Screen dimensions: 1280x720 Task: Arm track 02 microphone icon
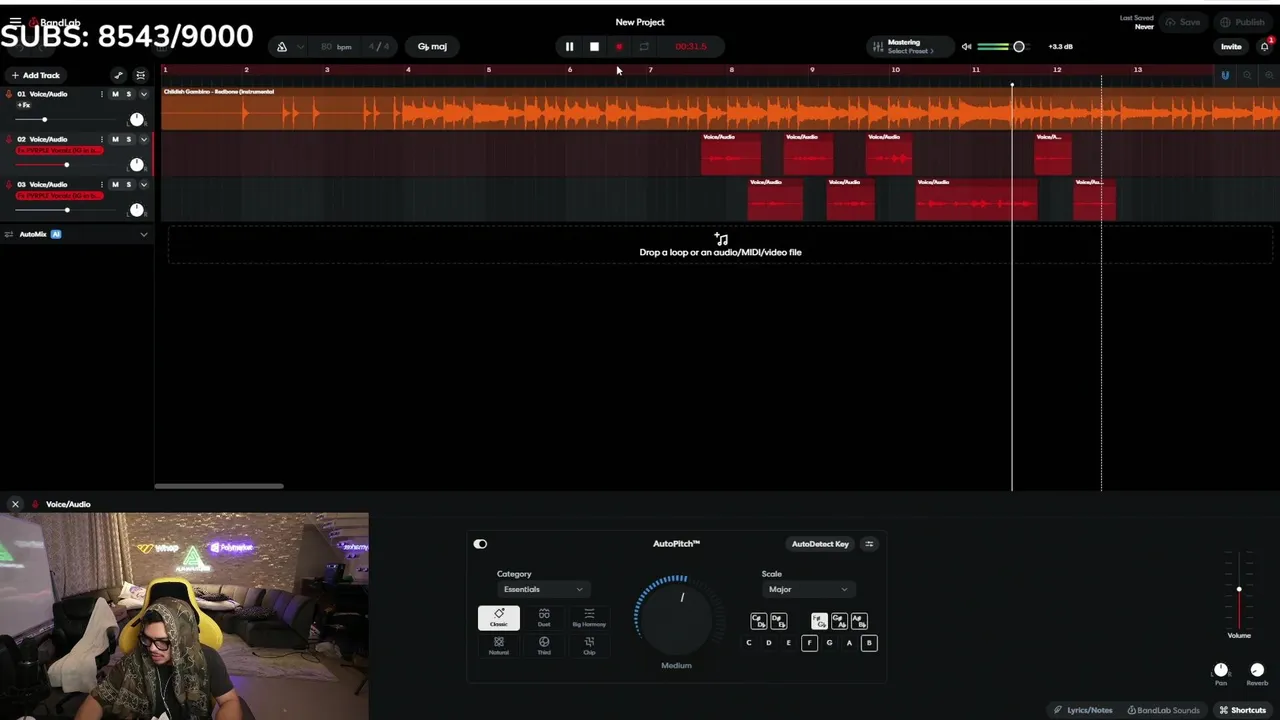pos(9,139)
